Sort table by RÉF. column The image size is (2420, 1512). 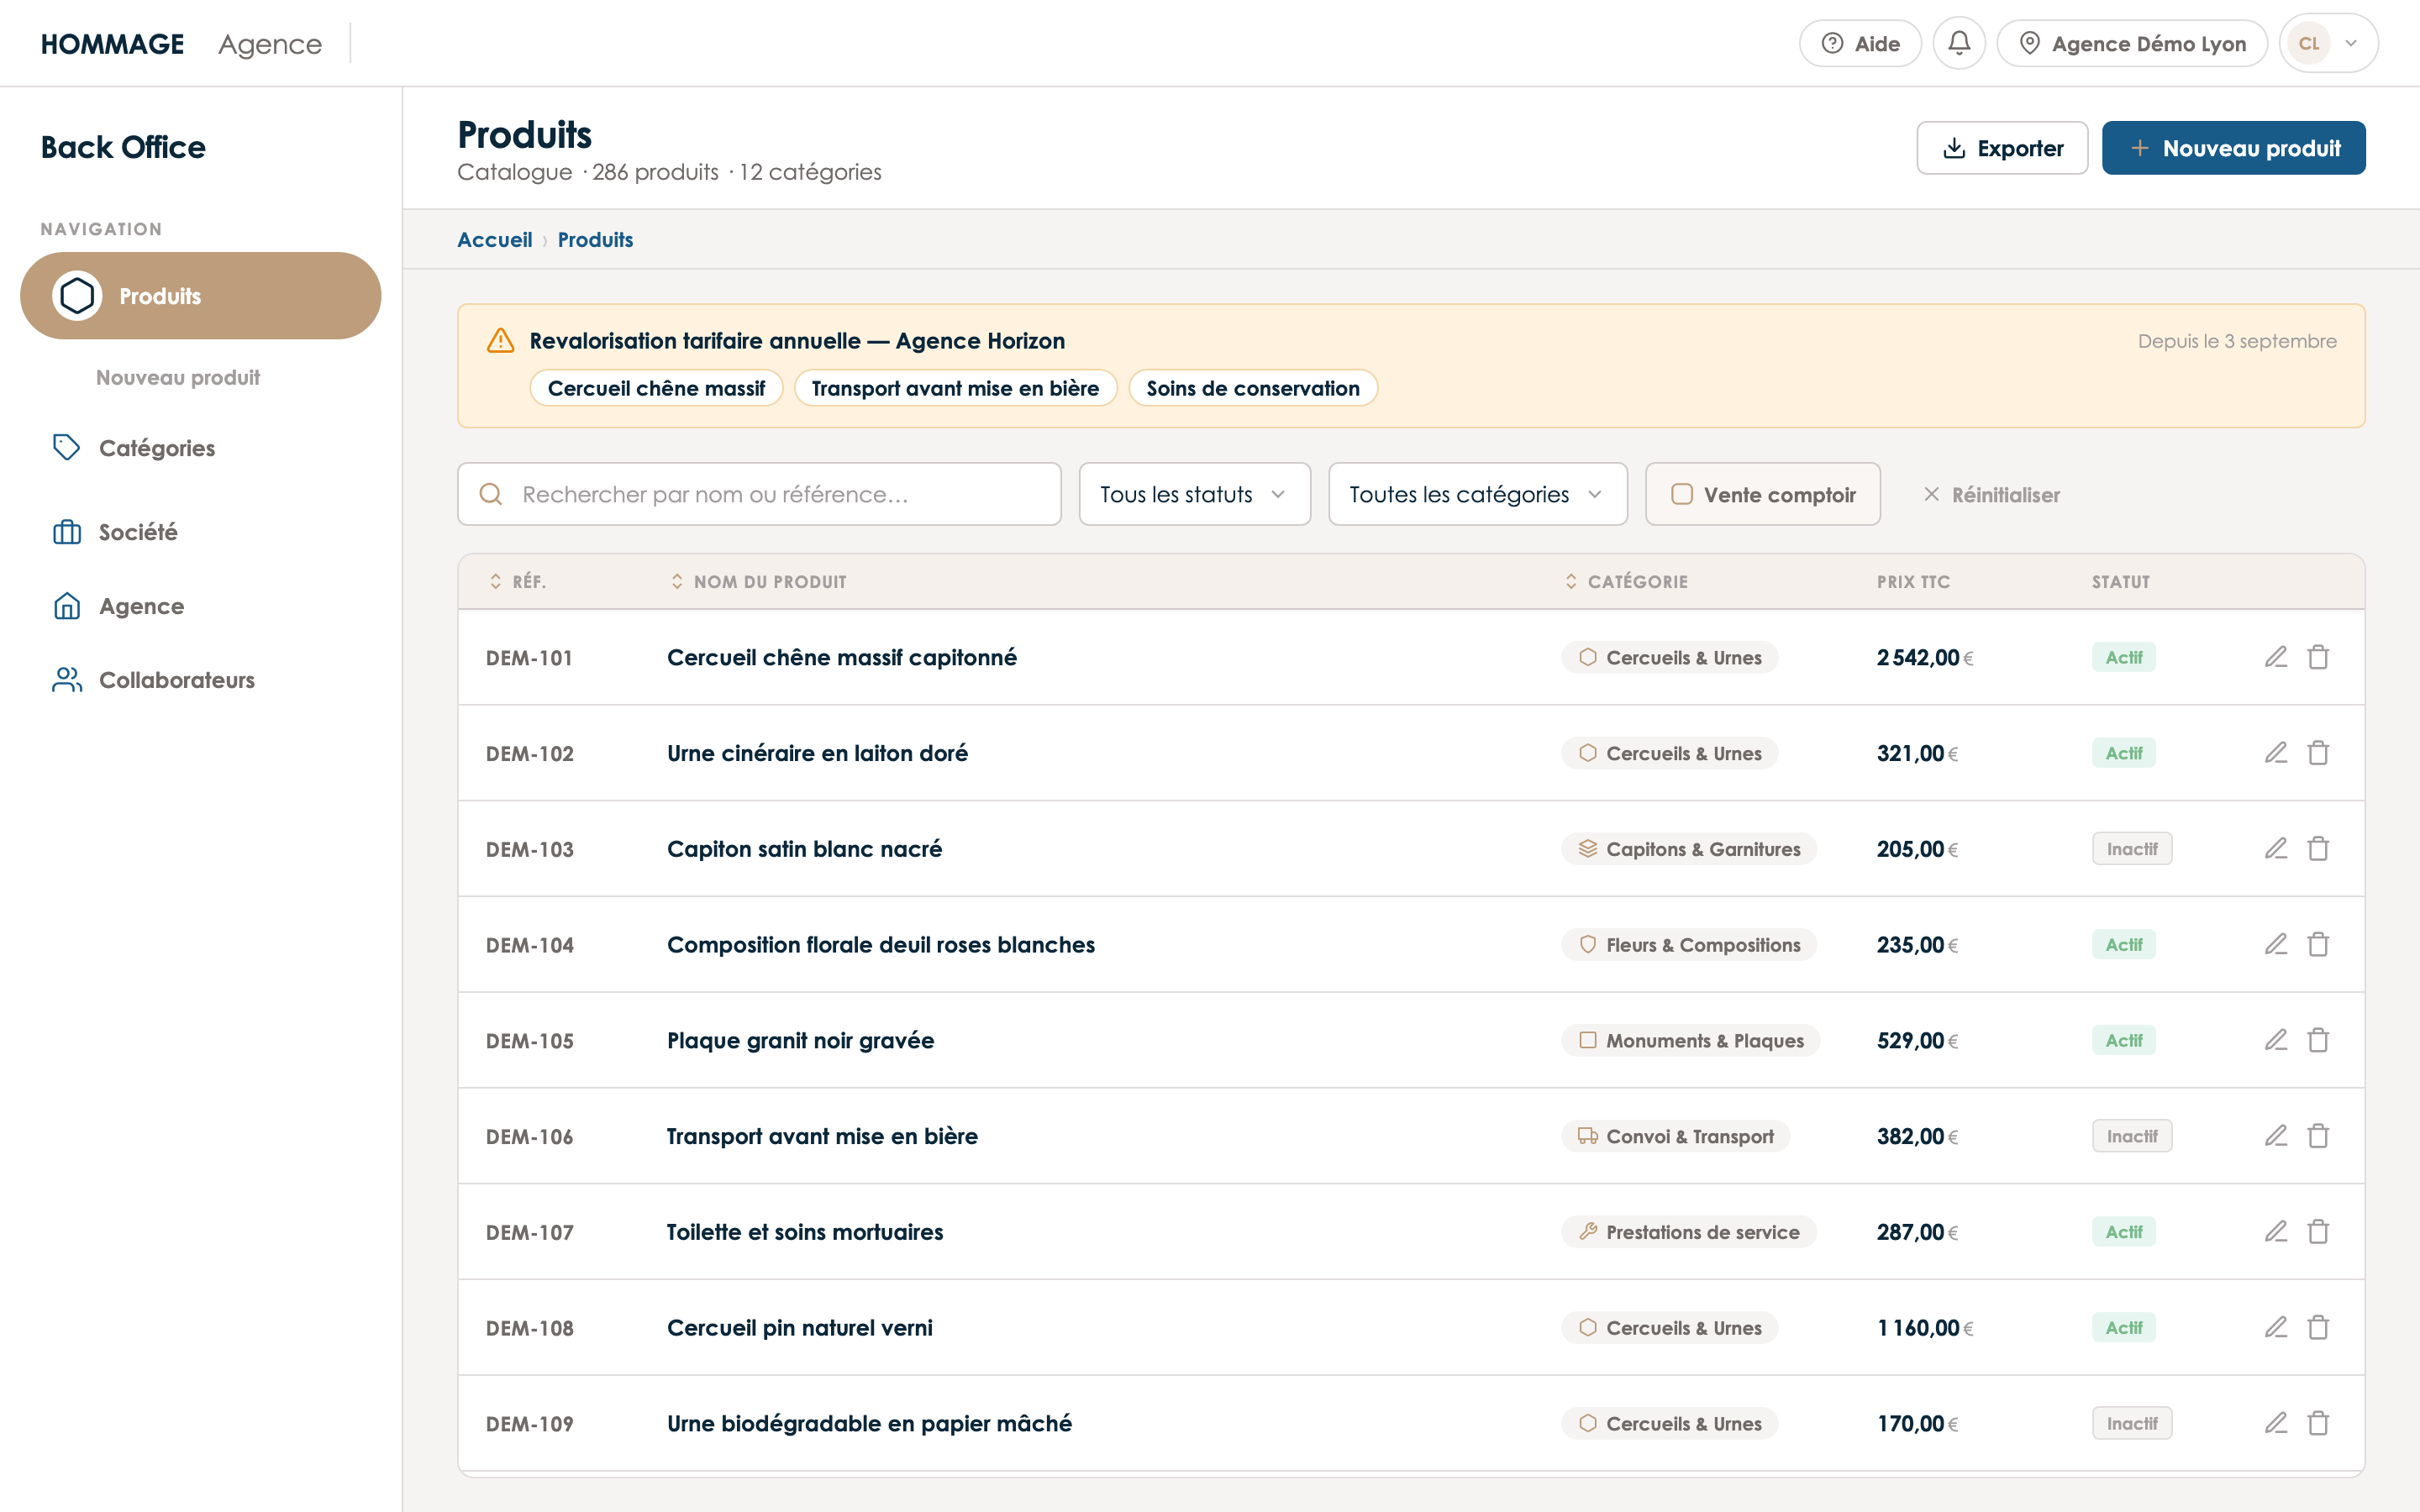coord(517,582)
